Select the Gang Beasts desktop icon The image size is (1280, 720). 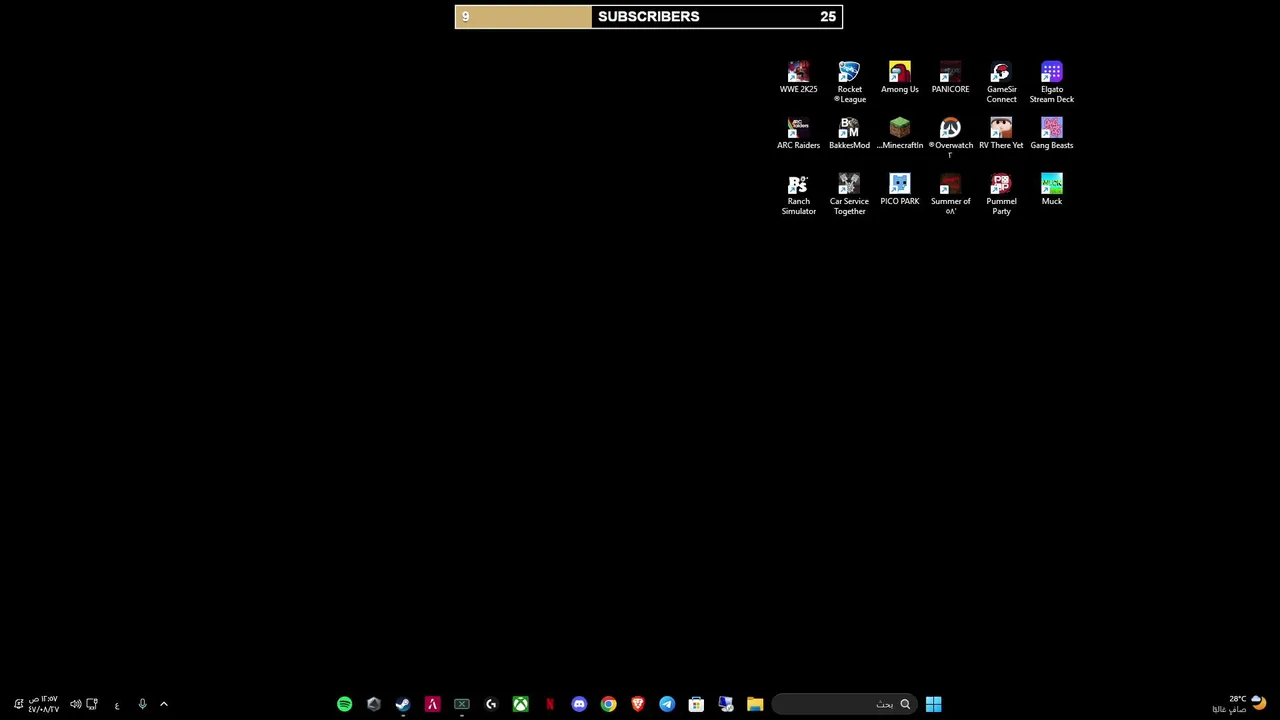pos(1052,134)
